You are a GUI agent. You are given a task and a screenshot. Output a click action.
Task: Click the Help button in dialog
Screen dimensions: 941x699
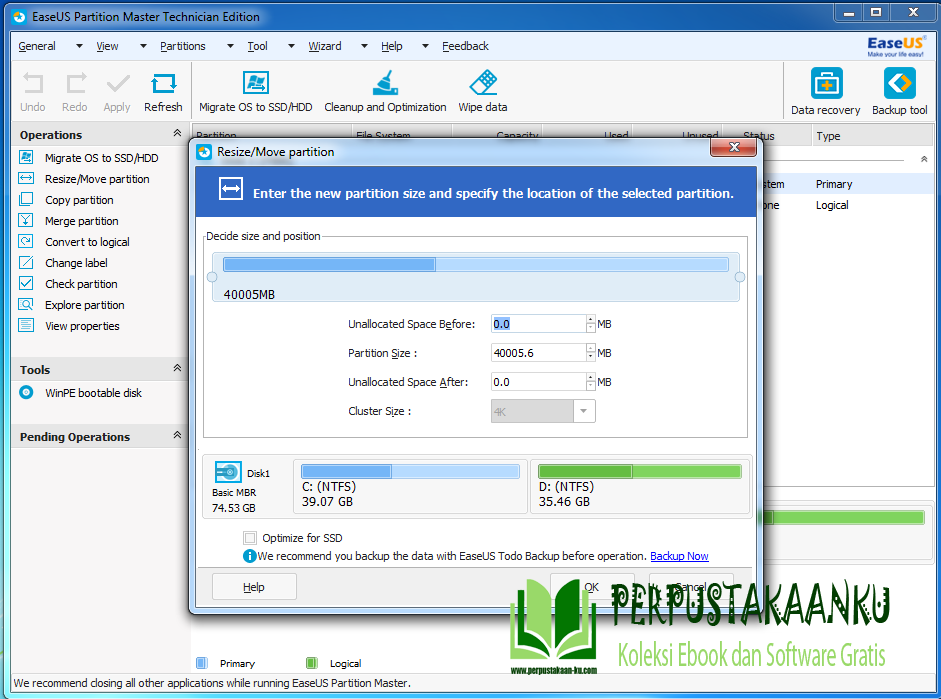pyautogui.click(x=254, y=587)
